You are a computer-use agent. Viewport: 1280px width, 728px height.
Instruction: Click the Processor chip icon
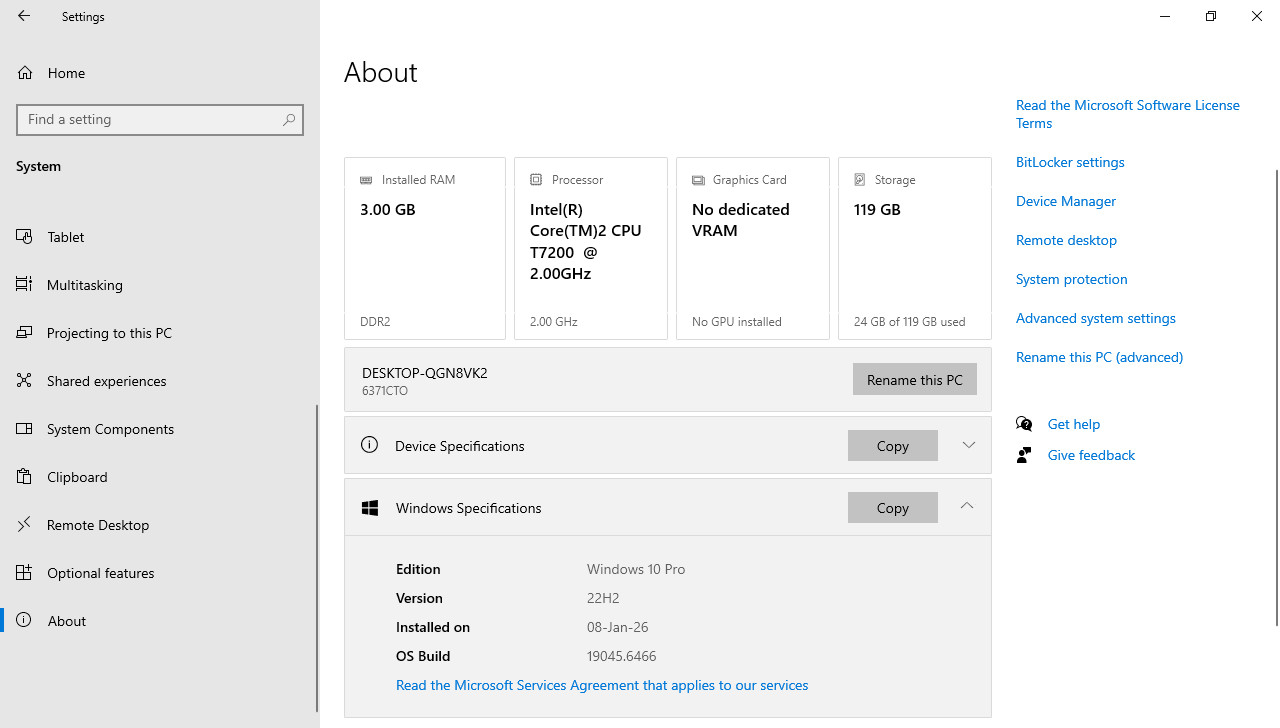pos(536,180)
